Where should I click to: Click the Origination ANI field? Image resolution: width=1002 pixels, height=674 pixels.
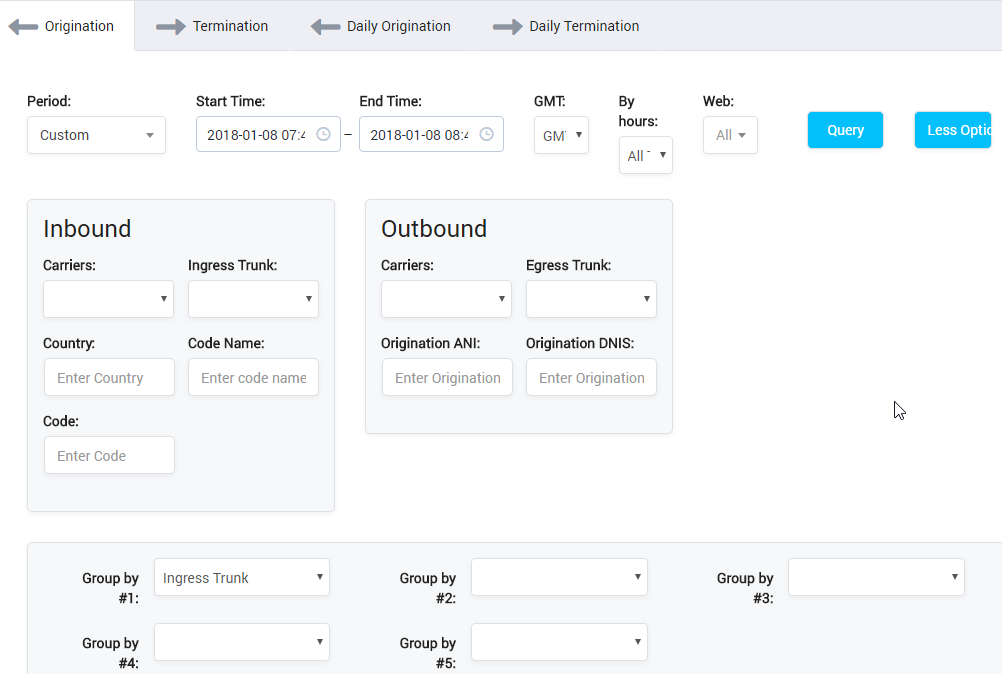point(447,377)
